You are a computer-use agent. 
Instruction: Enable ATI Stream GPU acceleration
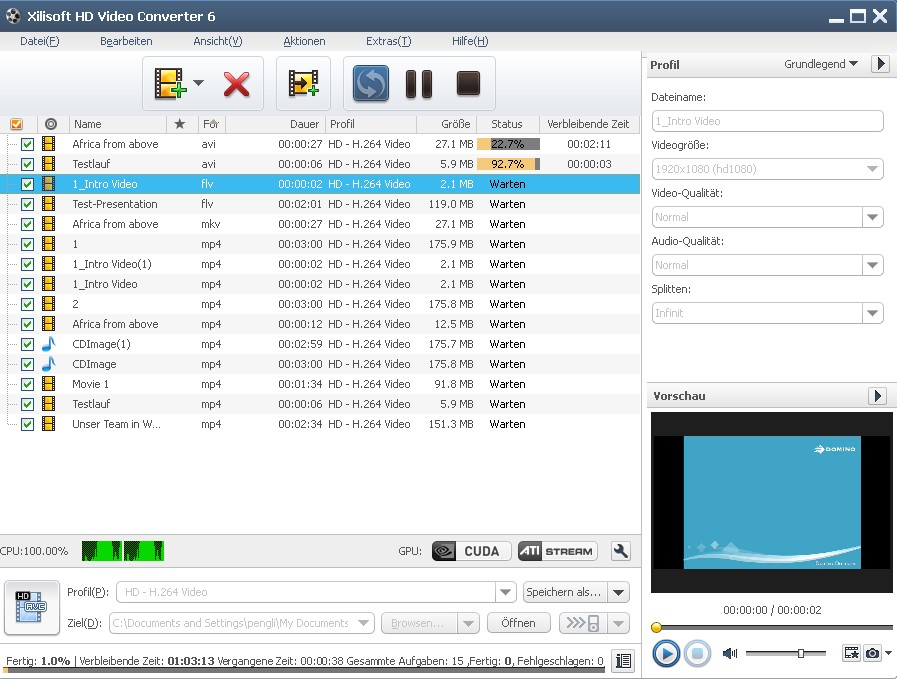pos(557,551)
